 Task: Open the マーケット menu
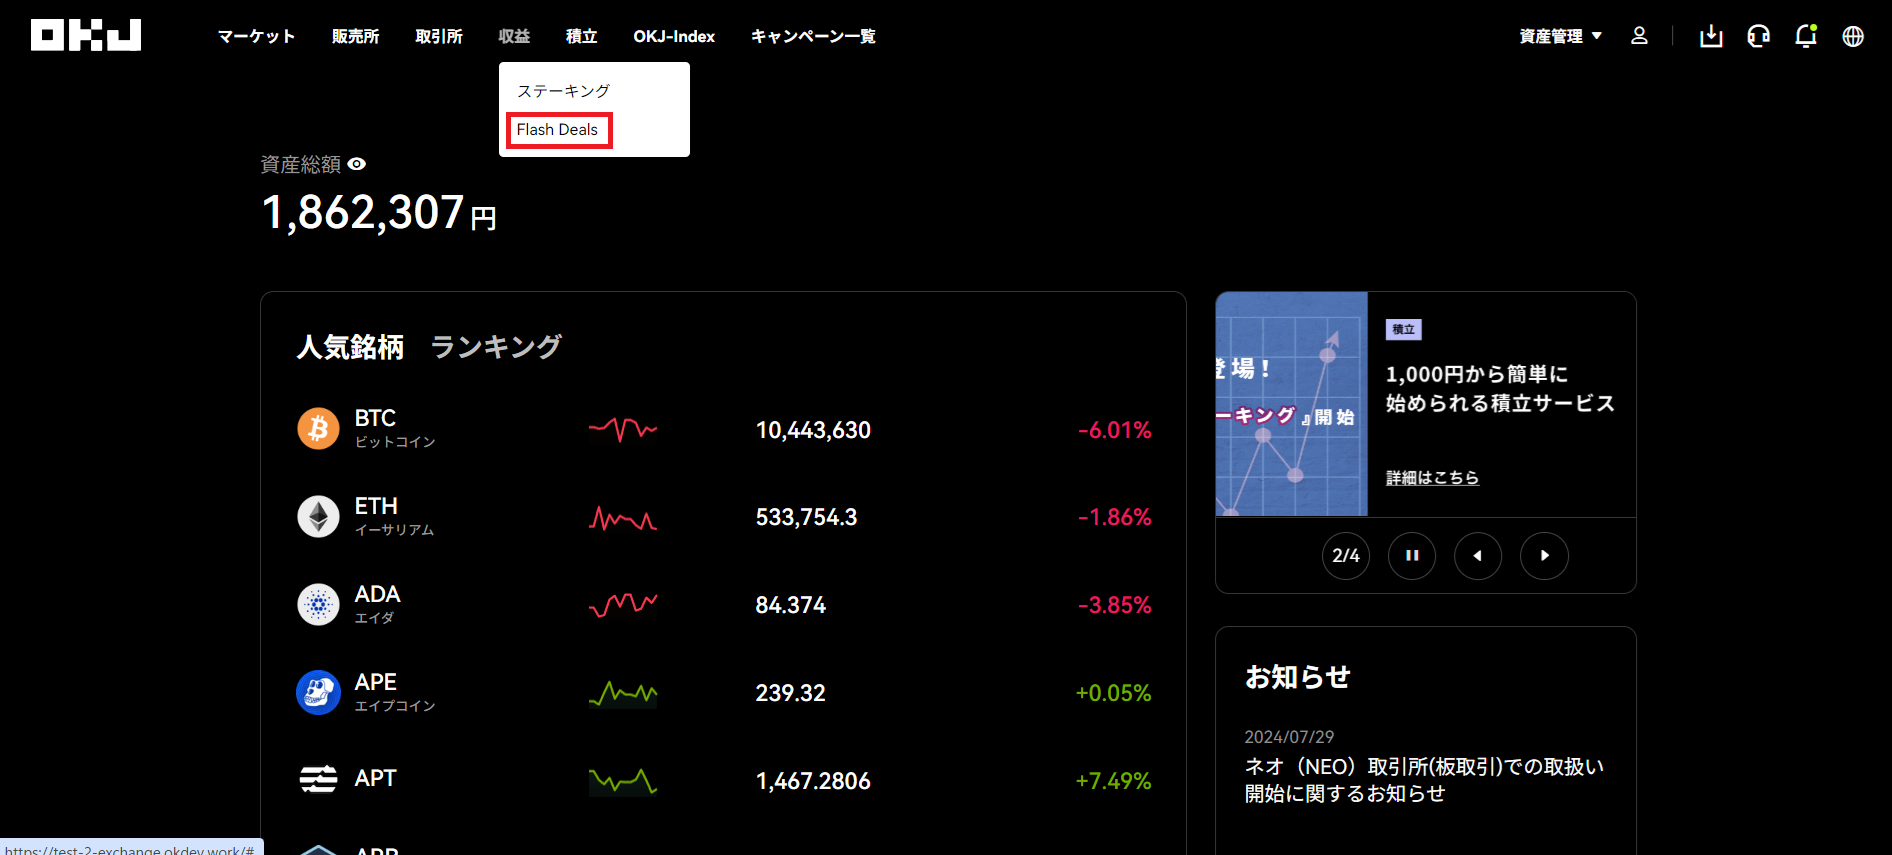[x=257, y=36]
